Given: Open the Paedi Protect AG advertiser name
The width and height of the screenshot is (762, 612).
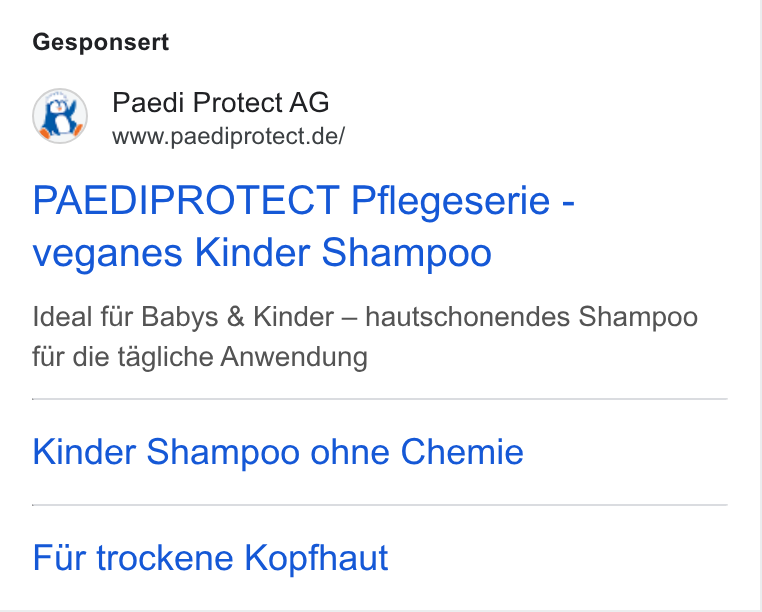Looking at the screenshot, I should [221, 103].
